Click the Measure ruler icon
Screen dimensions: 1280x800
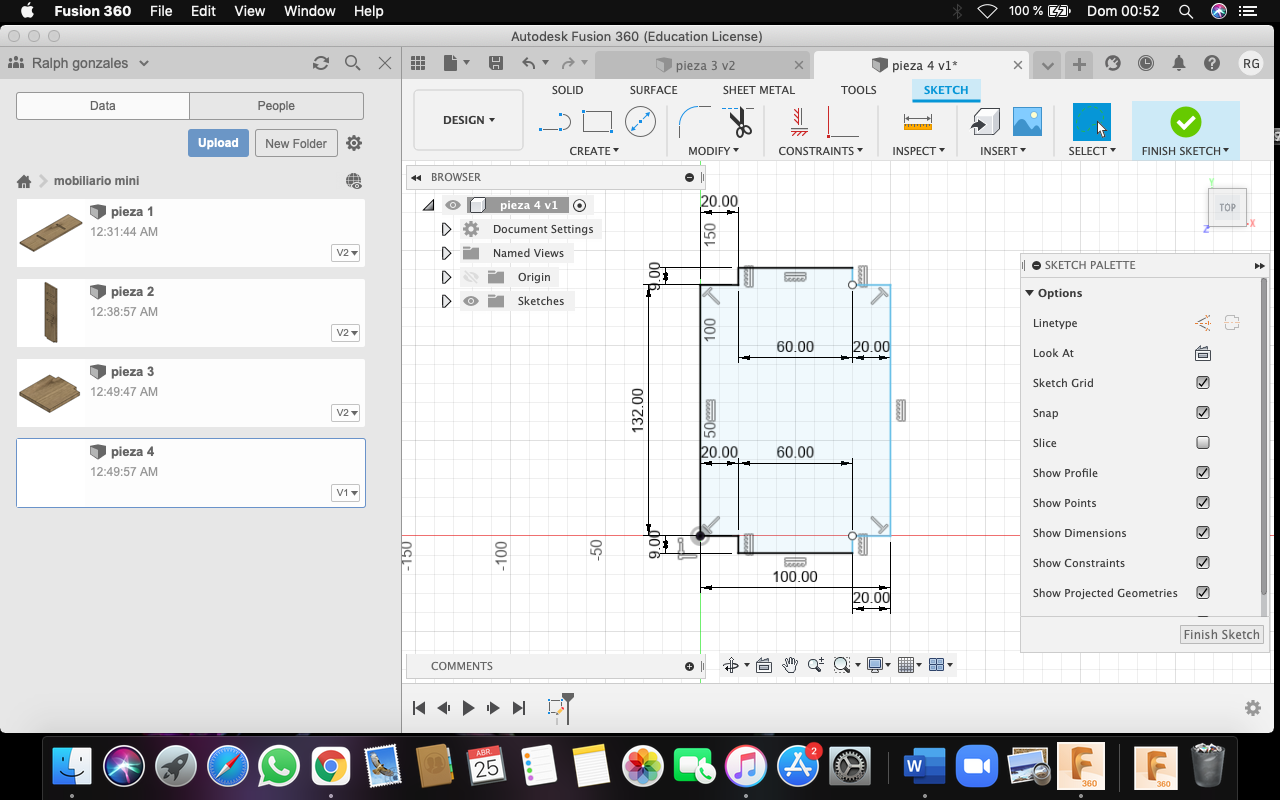pyautogui.click(x=917, y=122)
